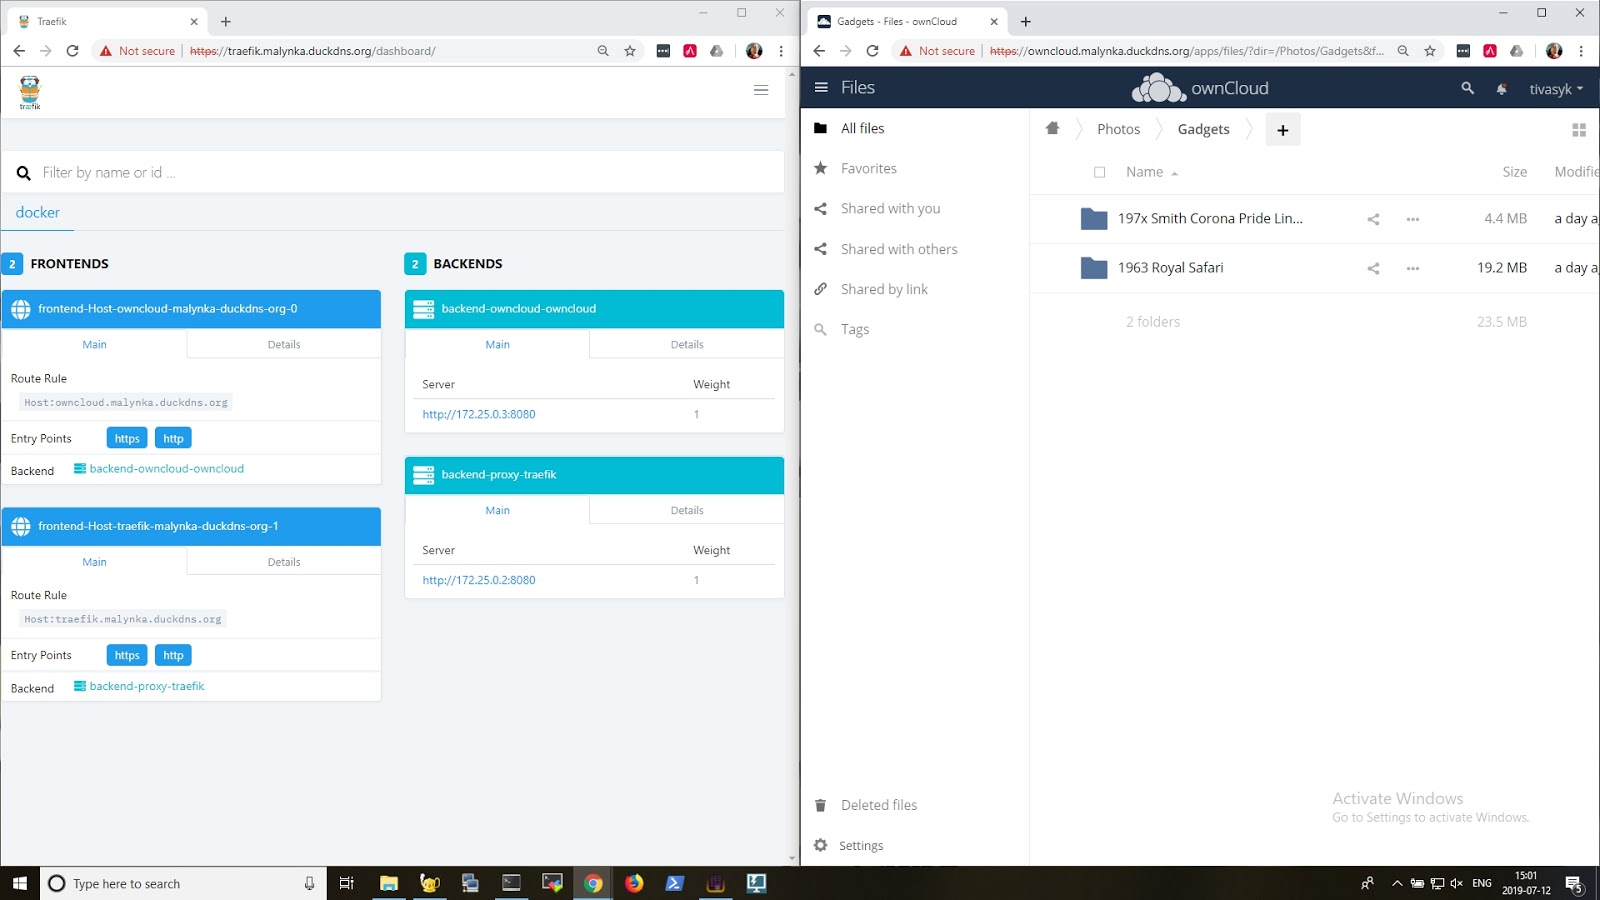Open the ownCloud search magnifier in the header
This screenshot has height=900, width=1600.
click(1467, 88)
